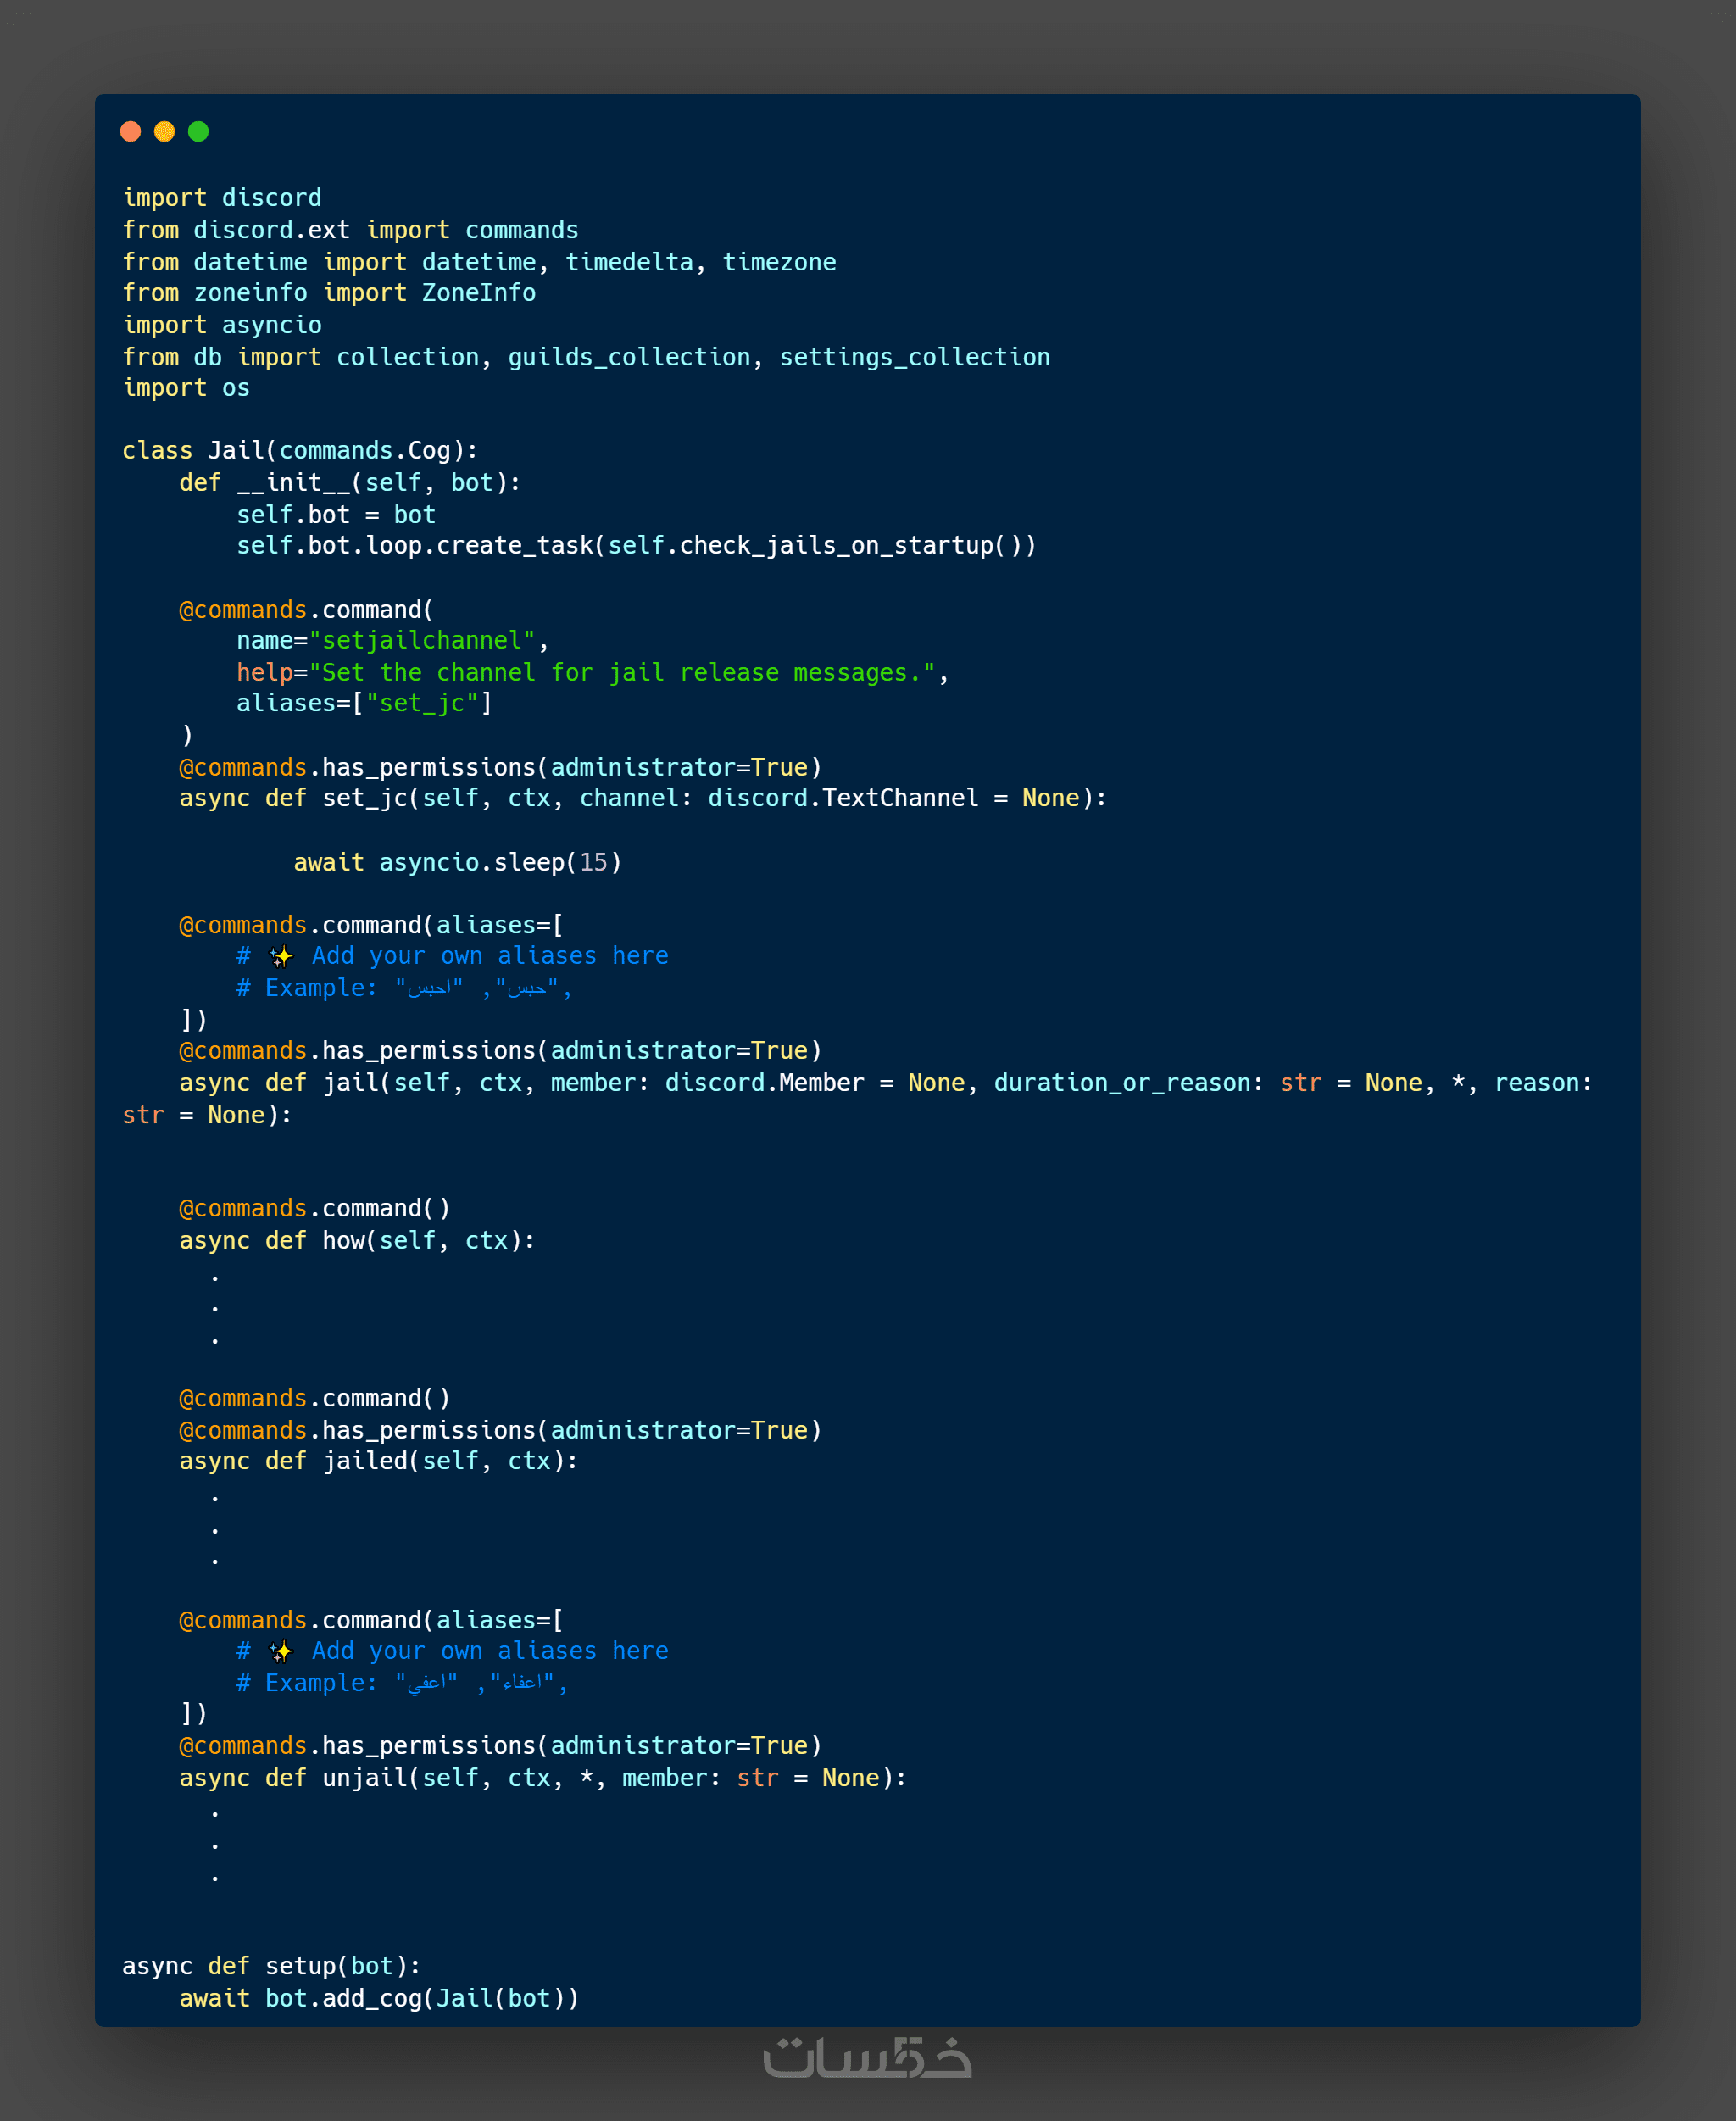Click the sparkle emoji above the unjail command
The width and height of the screenshot is (1736, 2121).
281,1651
